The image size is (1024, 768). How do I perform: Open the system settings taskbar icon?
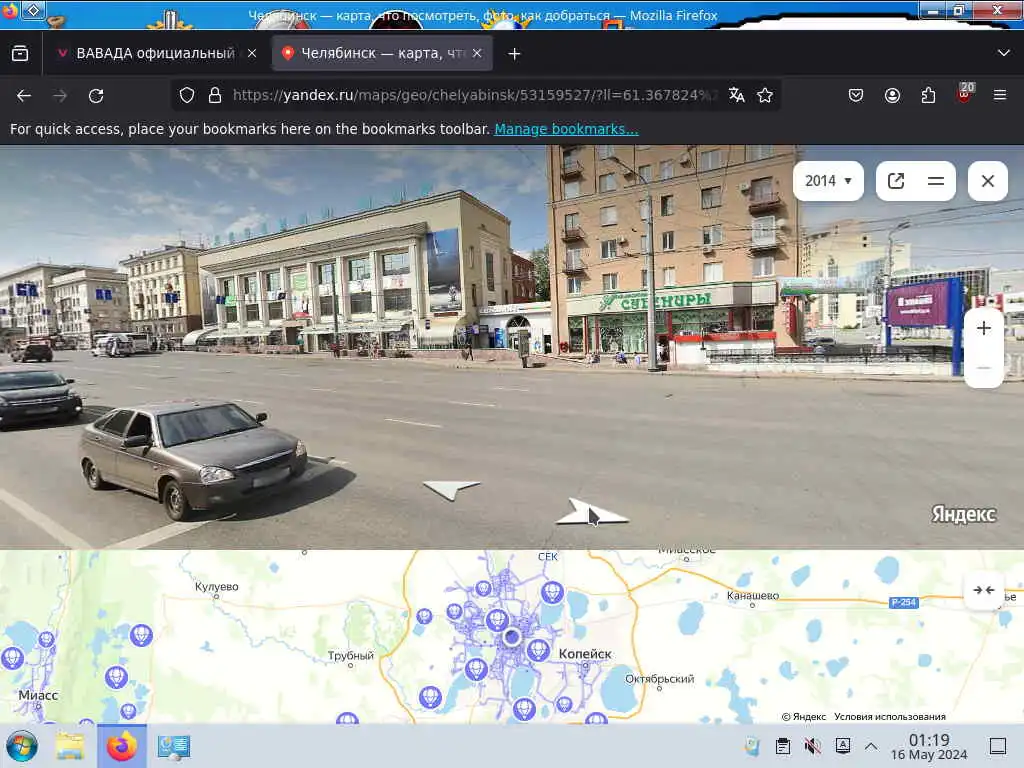(x=173, y=746)
